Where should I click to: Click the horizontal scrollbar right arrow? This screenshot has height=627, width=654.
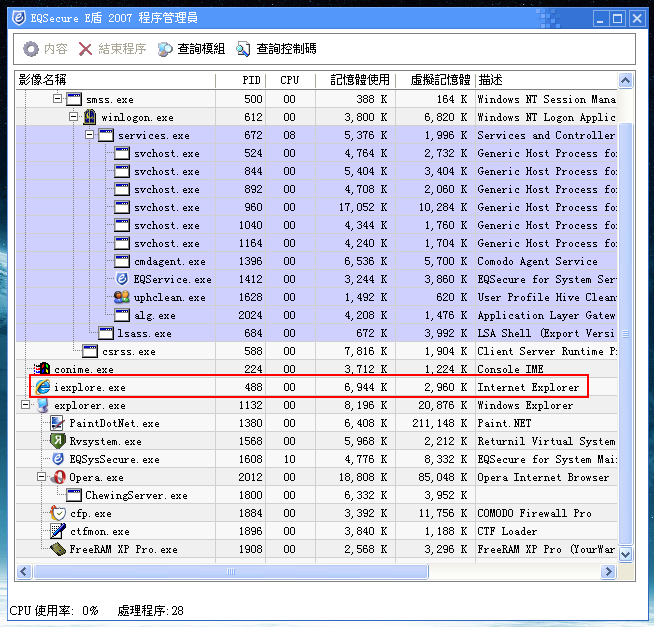coord(608,571)
